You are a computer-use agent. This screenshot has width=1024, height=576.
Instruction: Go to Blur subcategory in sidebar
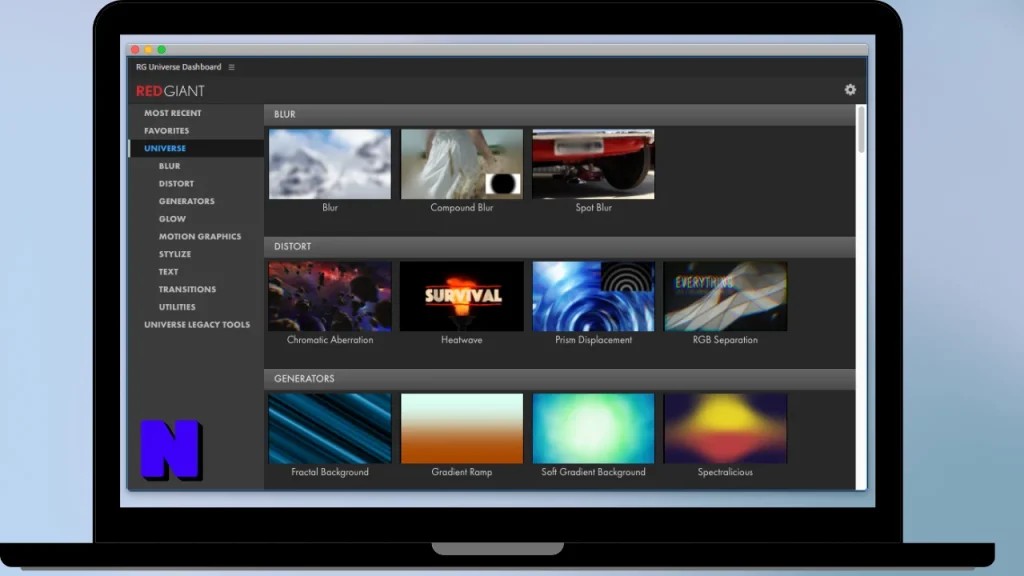169,166
